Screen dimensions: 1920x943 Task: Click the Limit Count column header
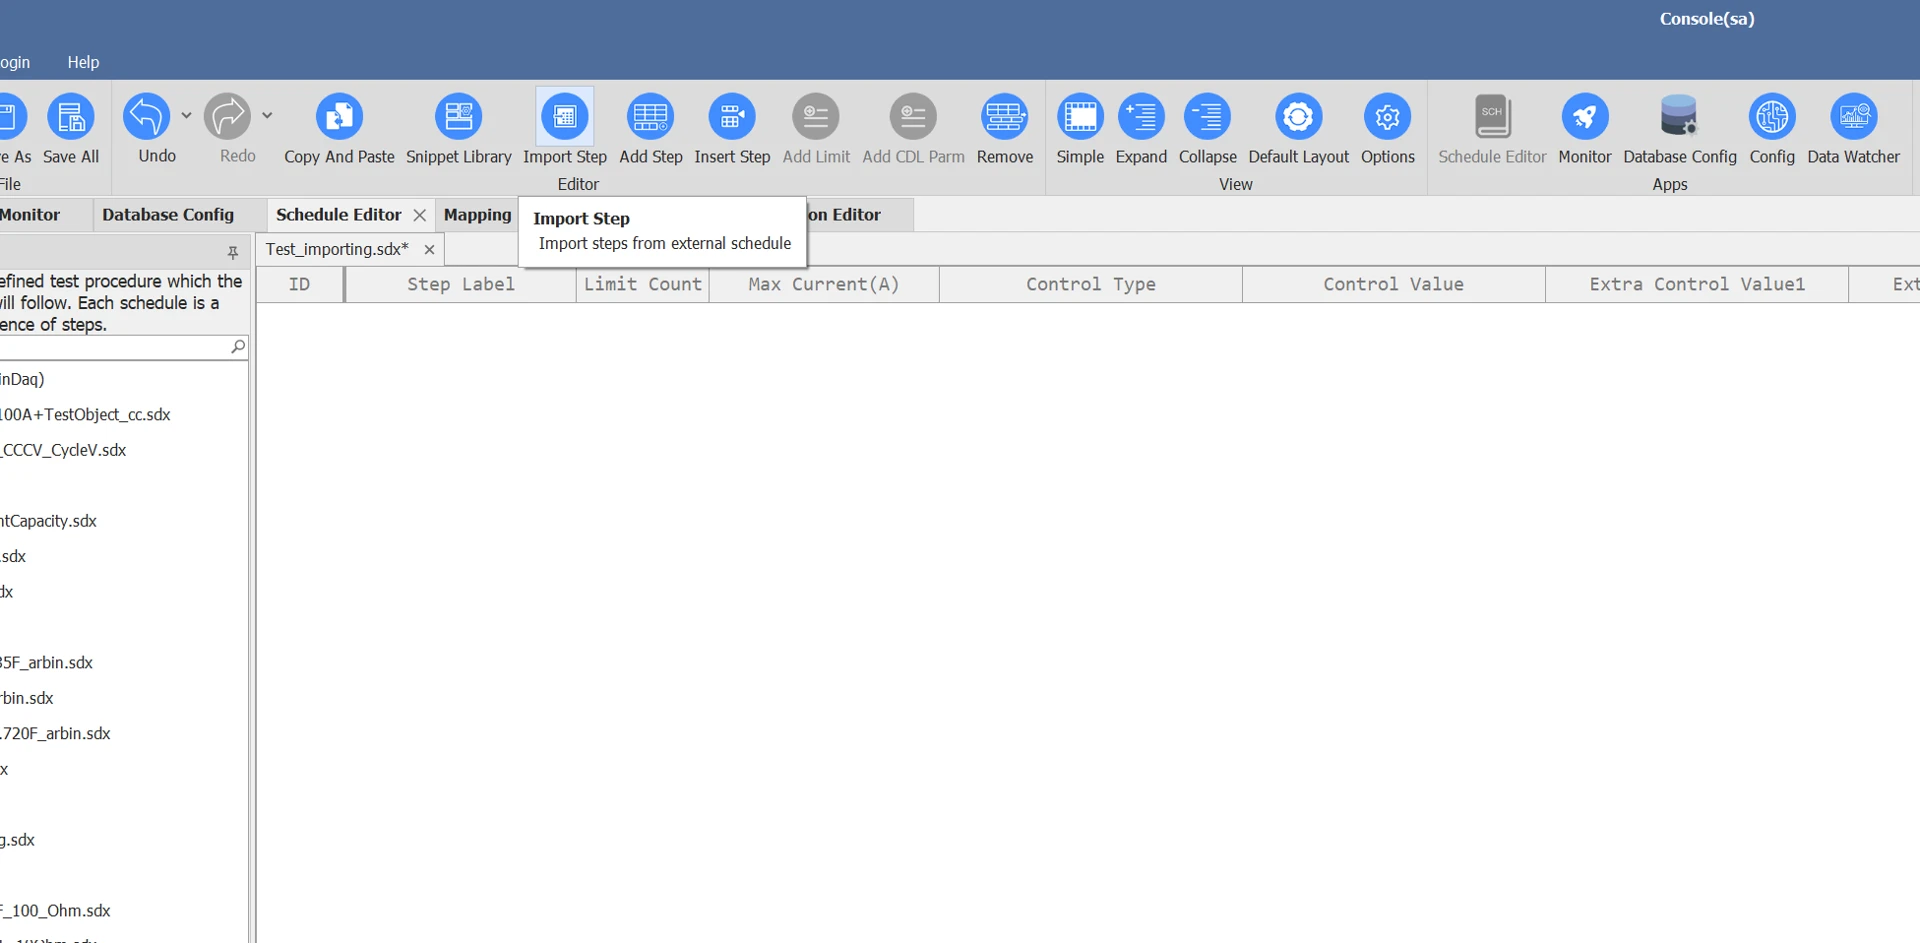642,285
